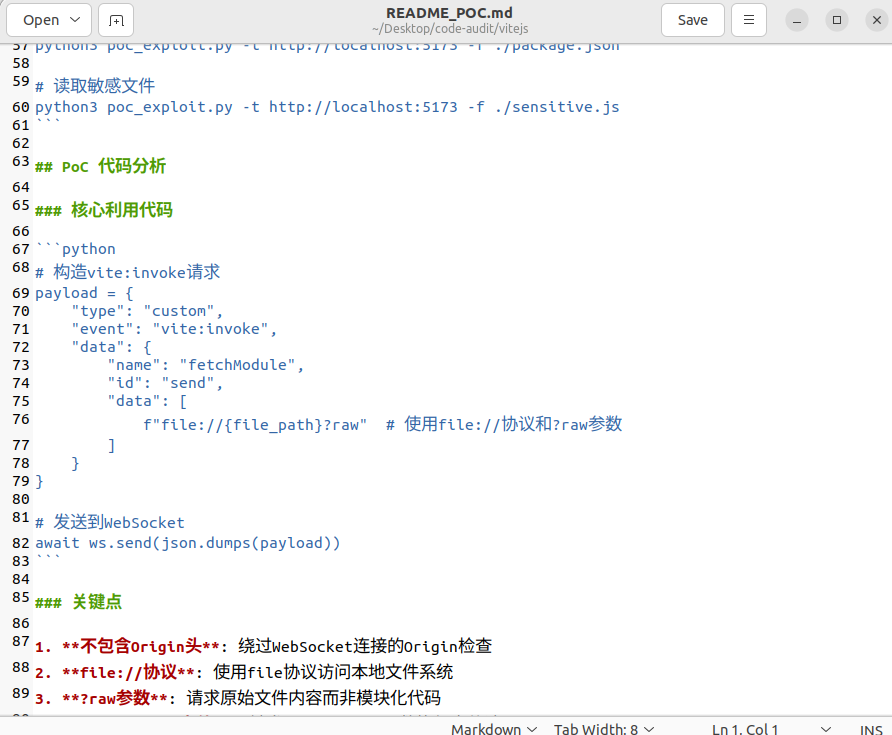
Task: Click the '"id": "send",' line
Action: click(165, 383)
